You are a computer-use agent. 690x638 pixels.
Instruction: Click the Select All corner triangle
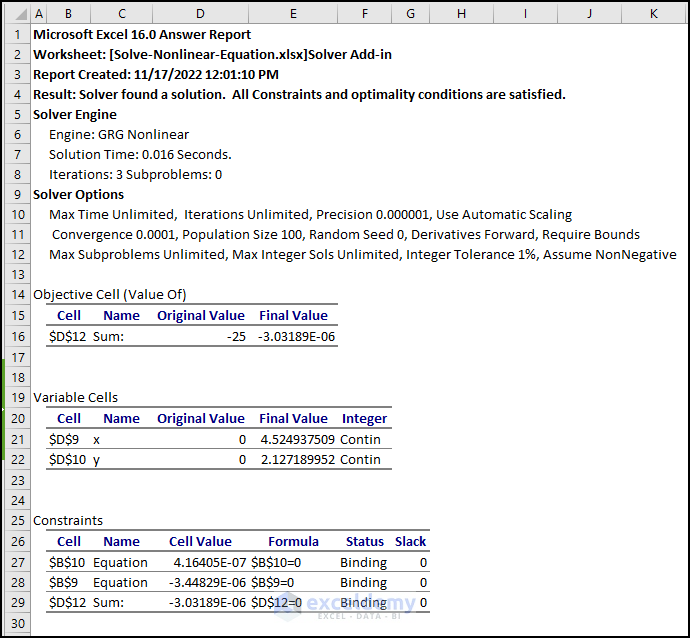[x=19, y=14]
